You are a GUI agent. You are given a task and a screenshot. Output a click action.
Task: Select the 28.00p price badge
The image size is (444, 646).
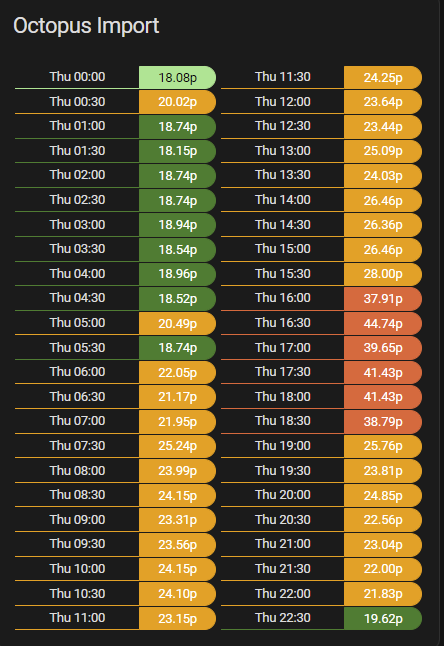pos(383,274)
